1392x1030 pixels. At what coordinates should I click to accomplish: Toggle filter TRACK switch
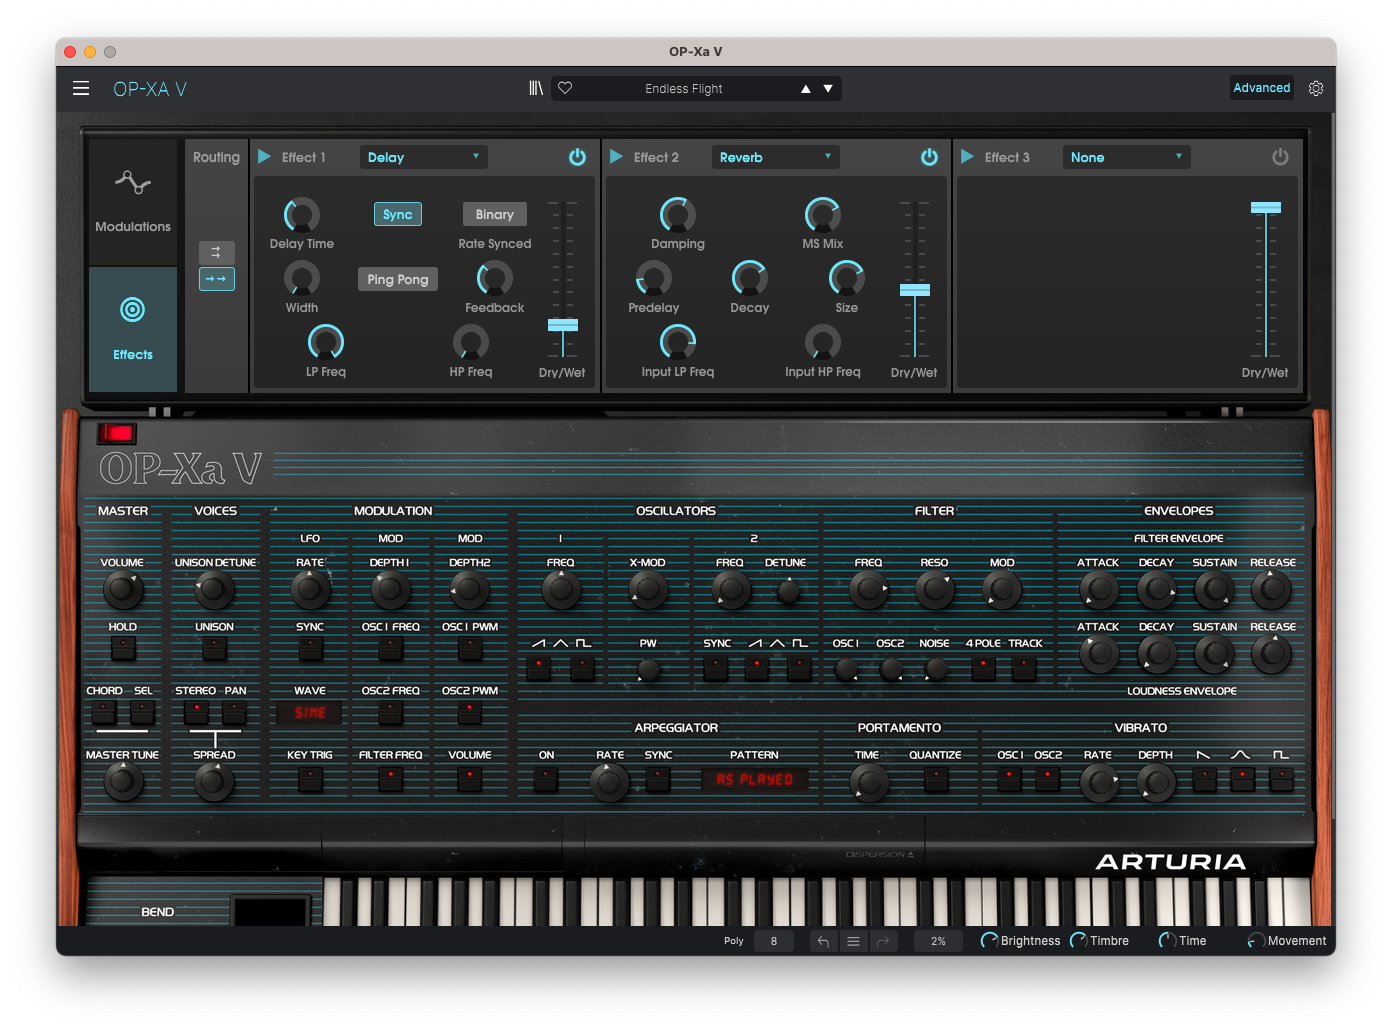(x=1024, y=668)
